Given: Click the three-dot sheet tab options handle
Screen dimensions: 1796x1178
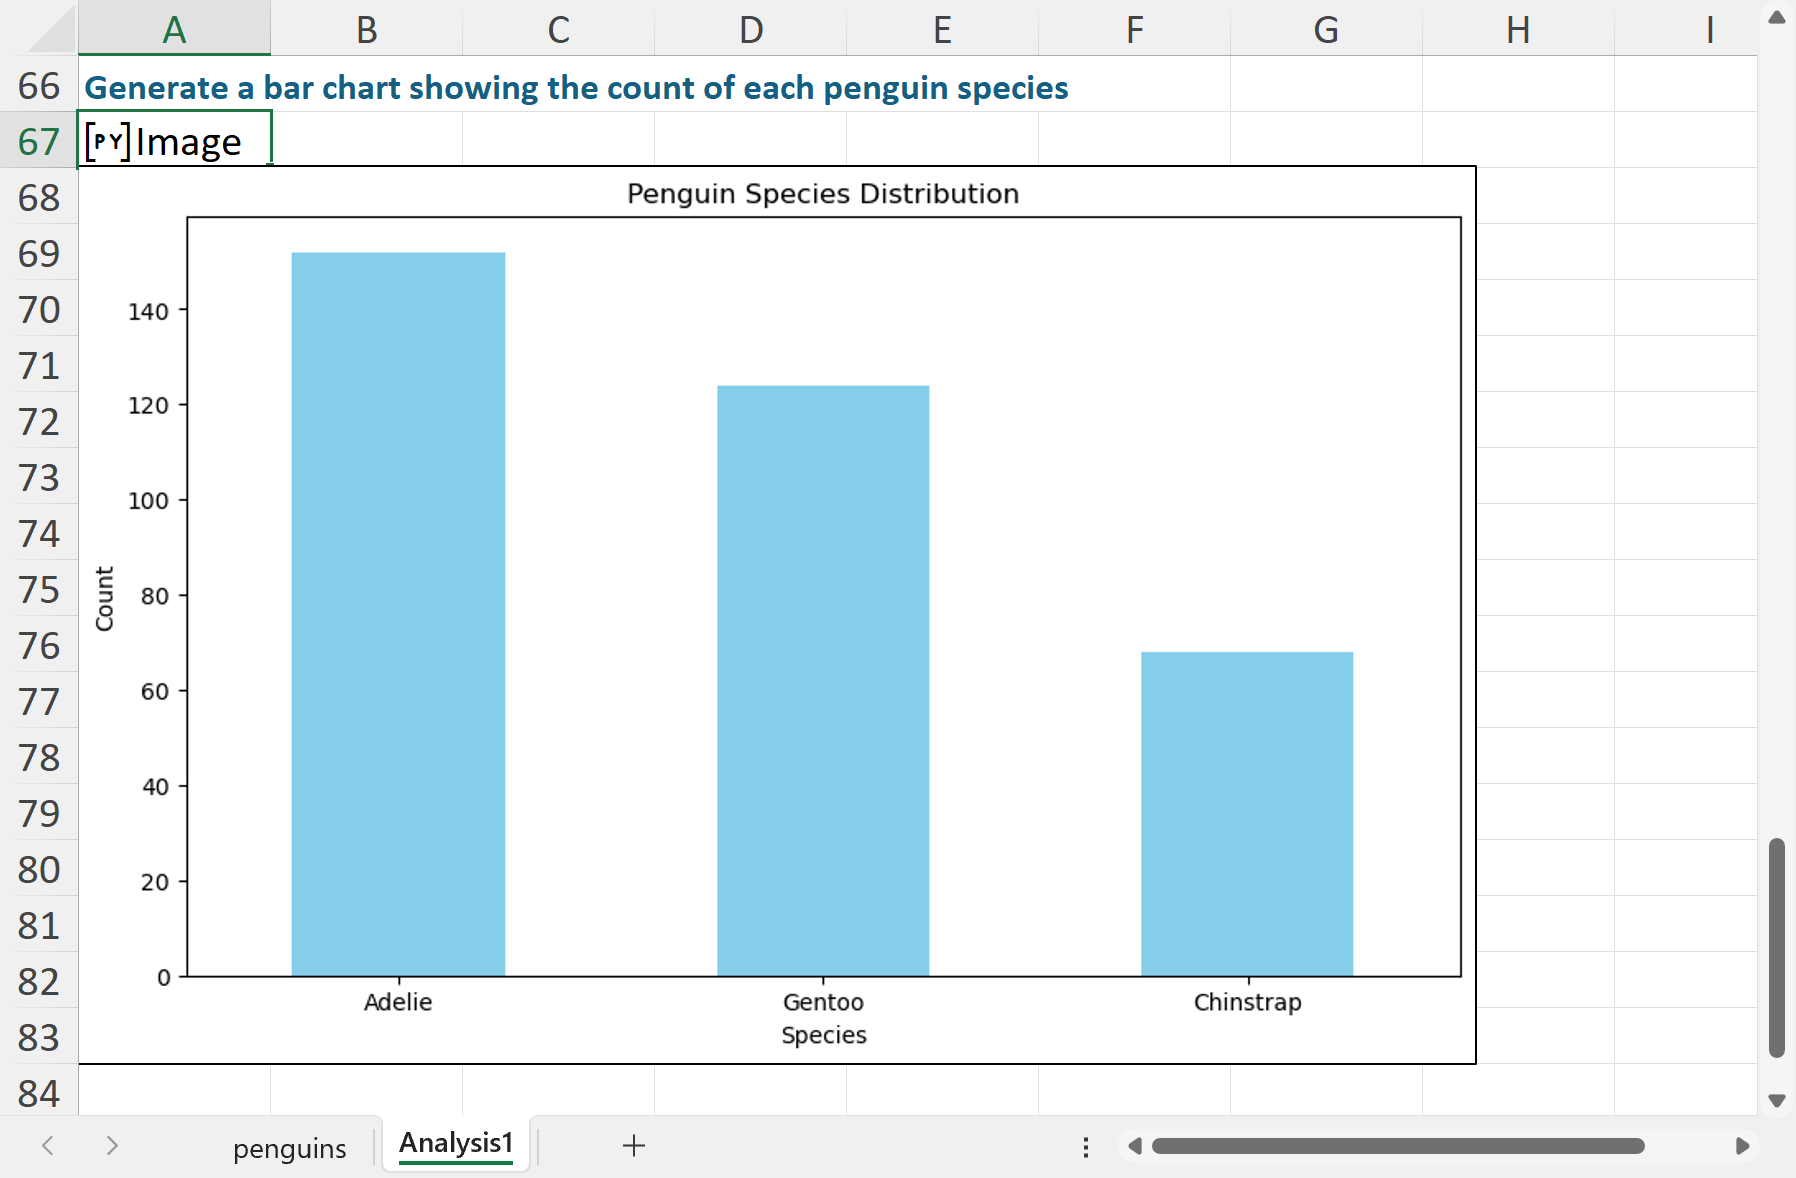Looking at the screenshot, I should point(1086,1147).
